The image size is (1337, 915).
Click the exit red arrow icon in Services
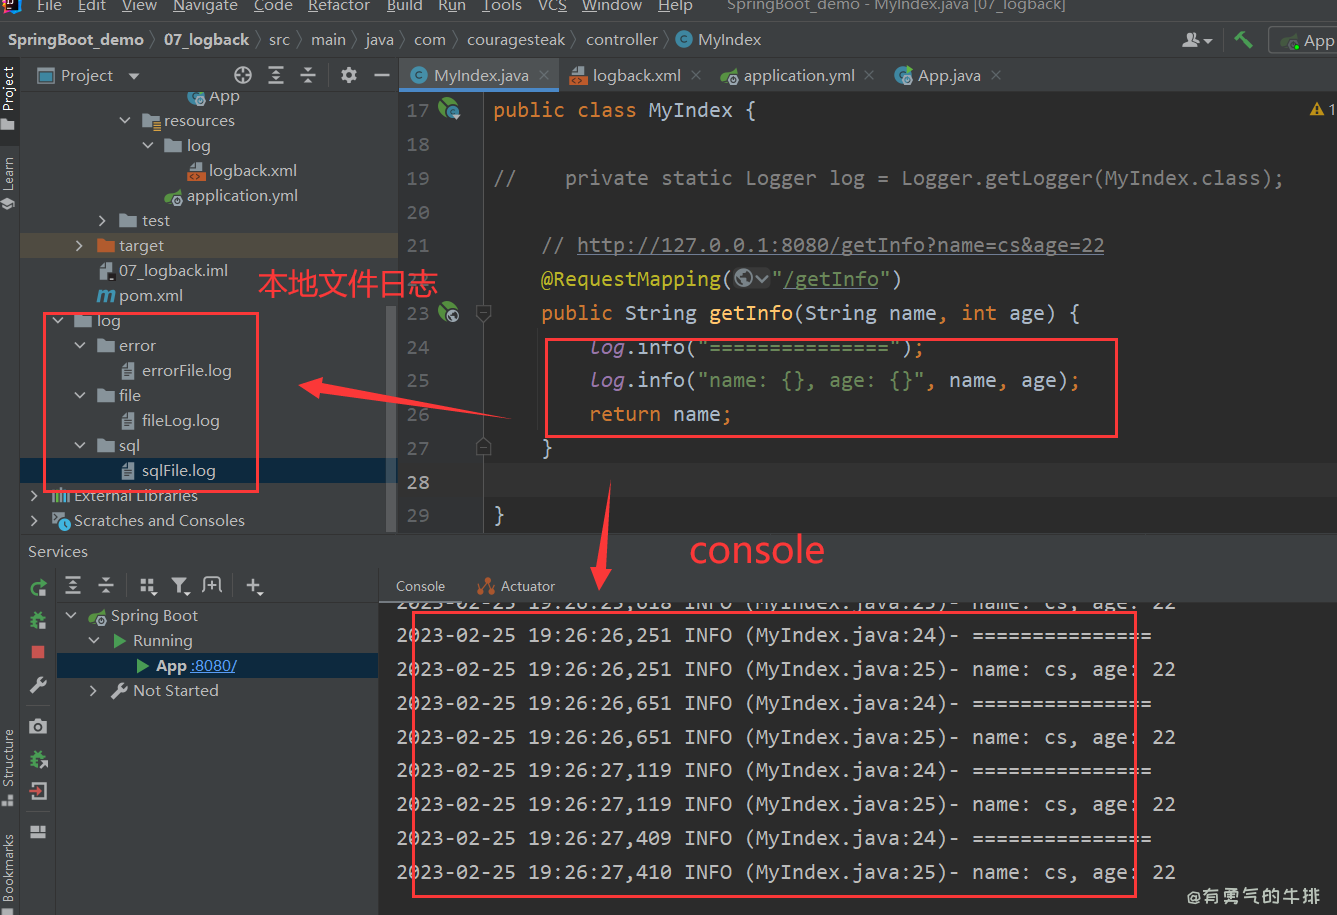38,792
